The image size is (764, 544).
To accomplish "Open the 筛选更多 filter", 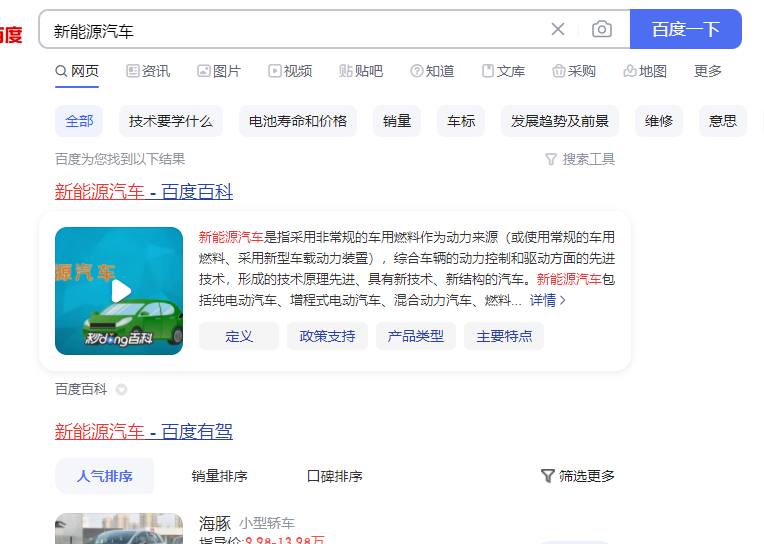I will pyautogui.click(x=578, y=476).
